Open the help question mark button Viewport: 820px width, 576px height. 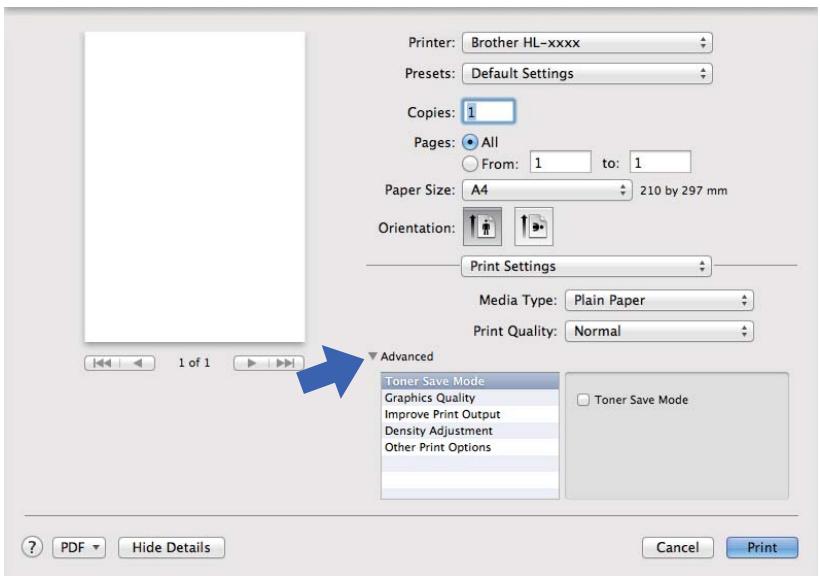[32, 547]
